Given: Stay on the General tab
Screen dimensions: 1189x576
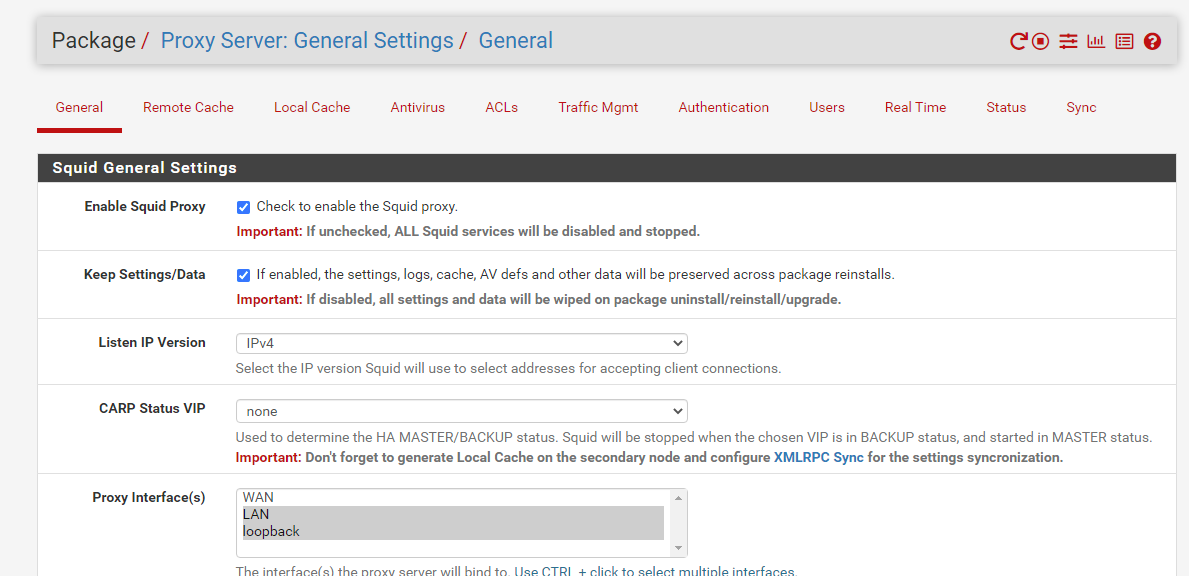Looking at the screenshot, I should (80, 108).
